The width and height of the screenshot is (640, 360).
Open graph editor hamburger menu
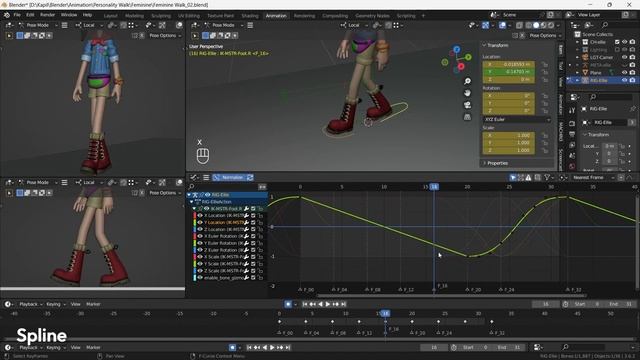click(206, 178)
